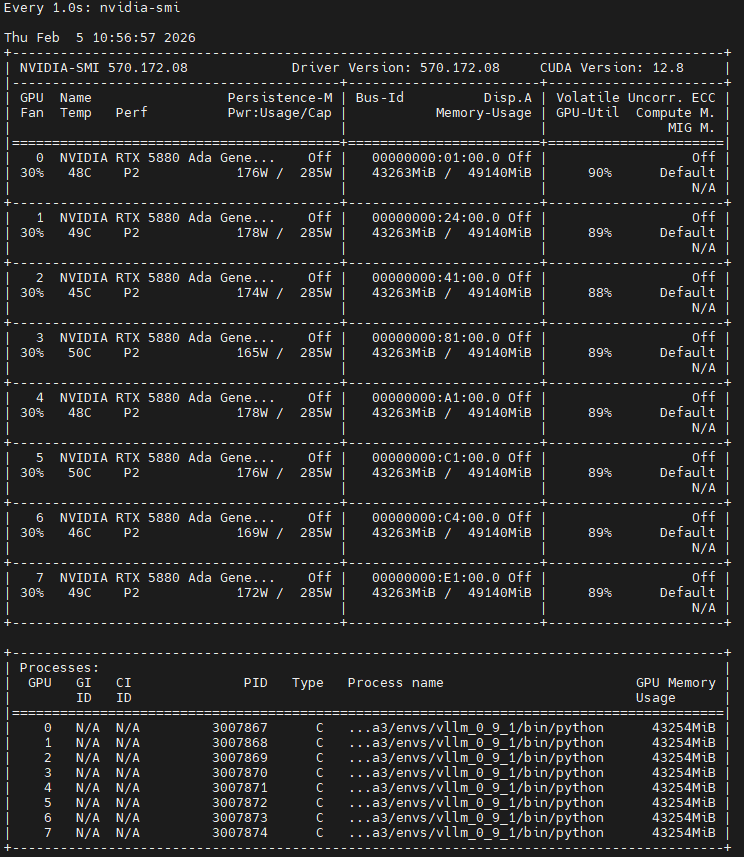The height and width of the screenshot is (857, 744).
Task: Click the 88% GPU utilization value
Action: click(600, 293)
